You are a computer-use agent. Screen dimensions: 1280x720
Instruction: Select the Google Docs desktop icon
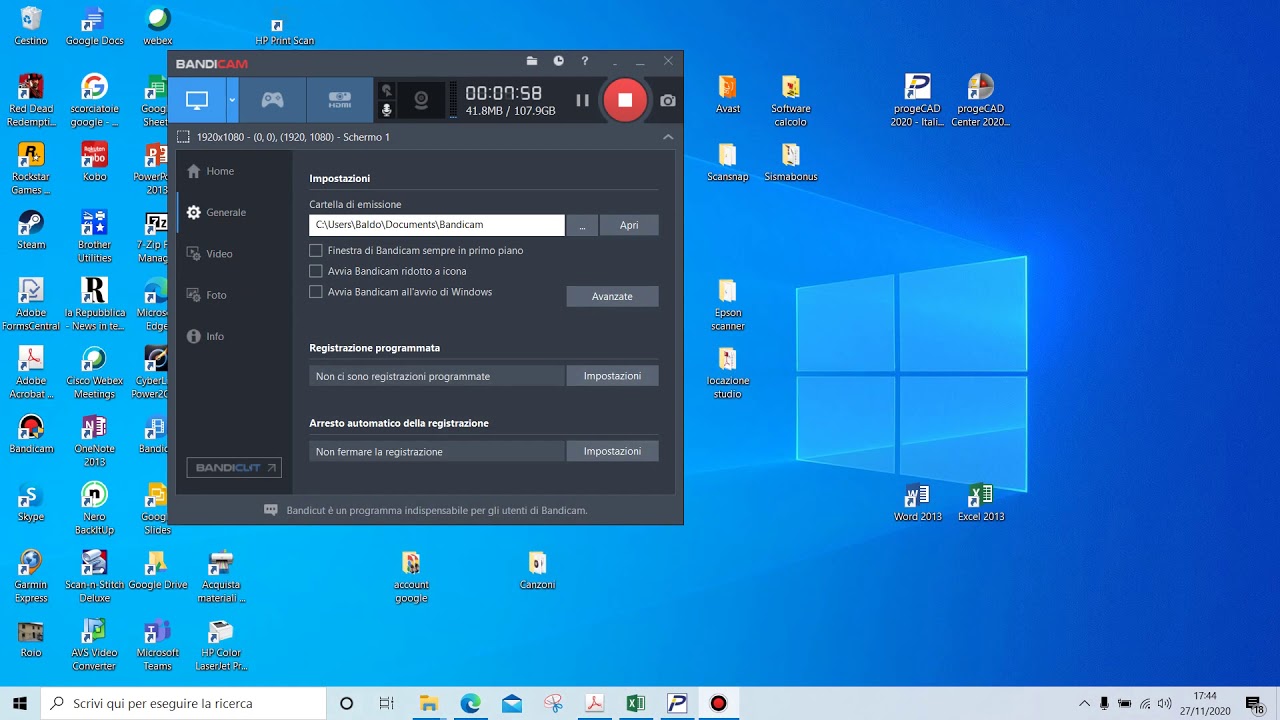pos(94,26)
